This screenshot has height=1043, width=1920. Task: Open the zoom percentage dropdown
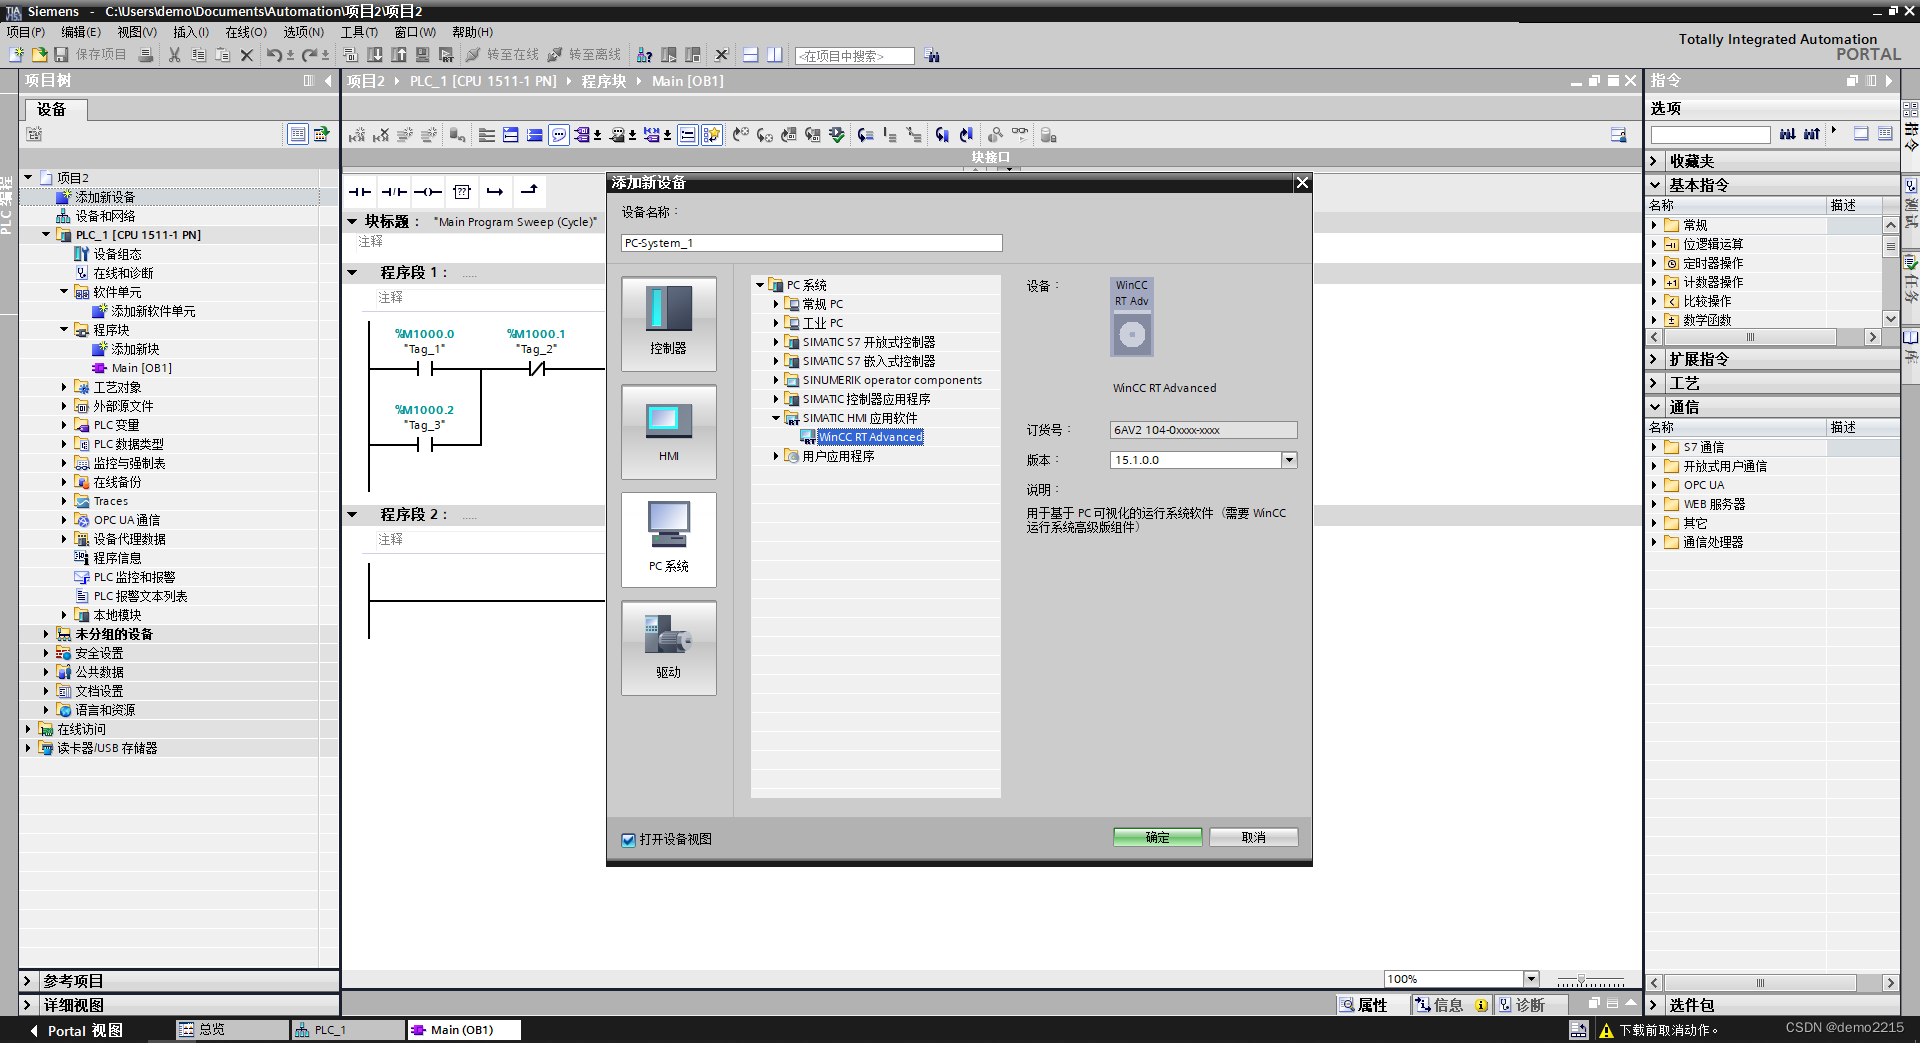click(x=1531, y=979)
